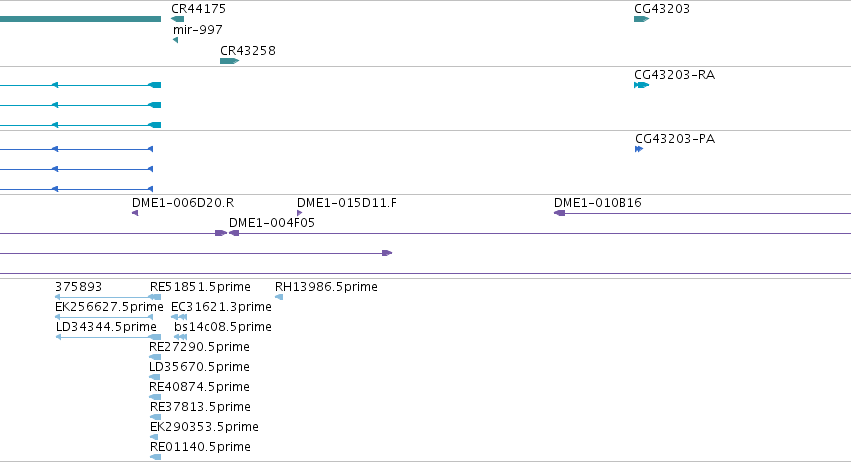Select the CG43203-PA protein glyph

click(639, 149)
